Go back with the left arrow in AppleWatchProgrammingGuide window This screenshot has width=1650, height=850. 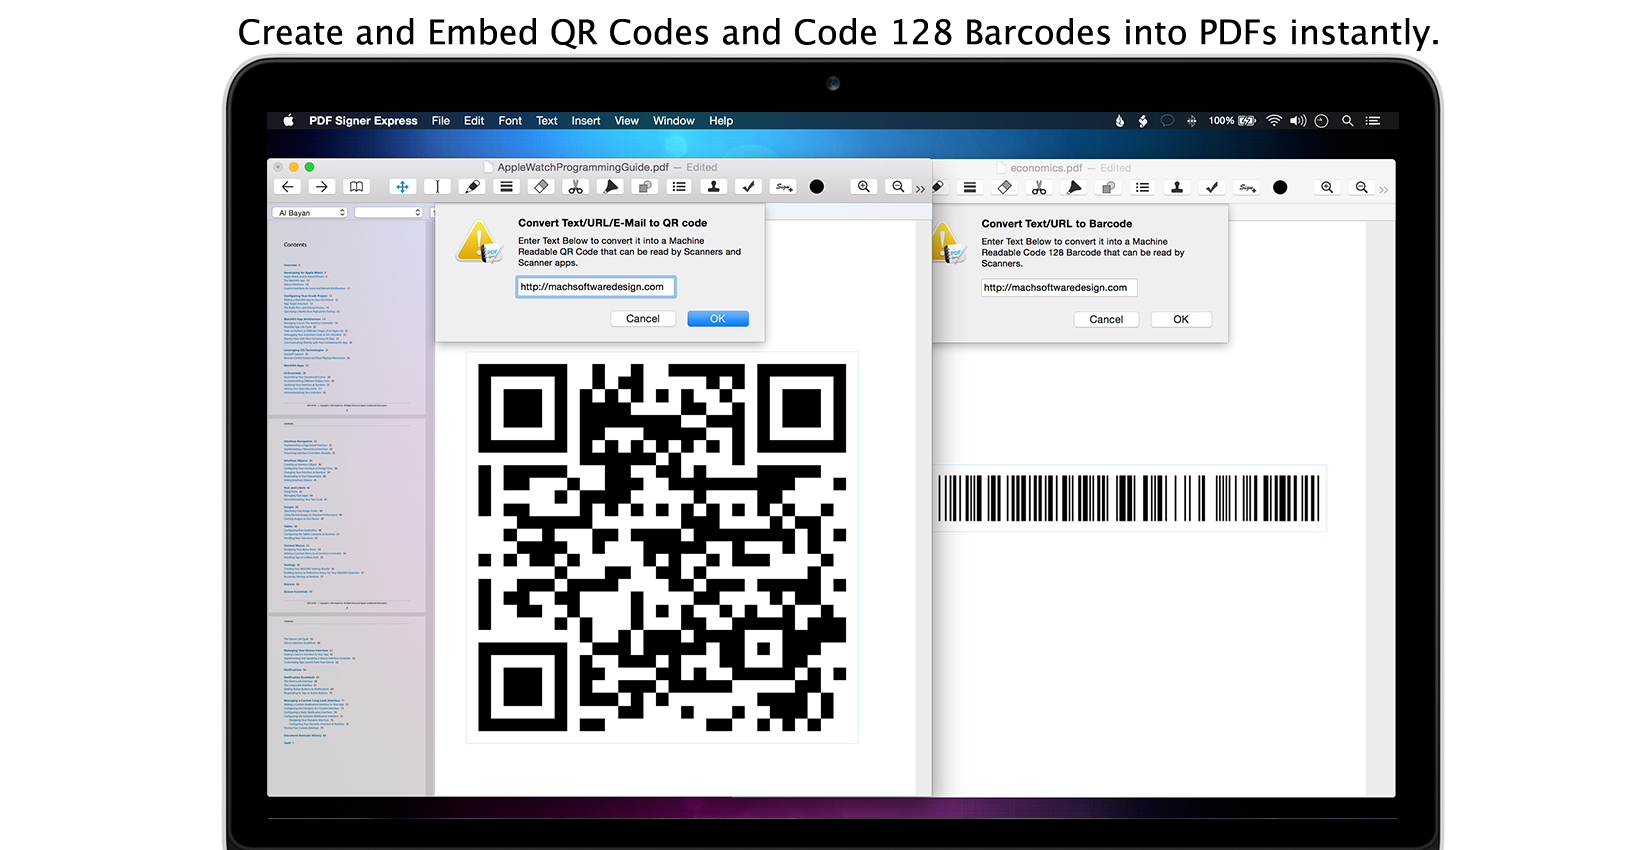point(288,187)
